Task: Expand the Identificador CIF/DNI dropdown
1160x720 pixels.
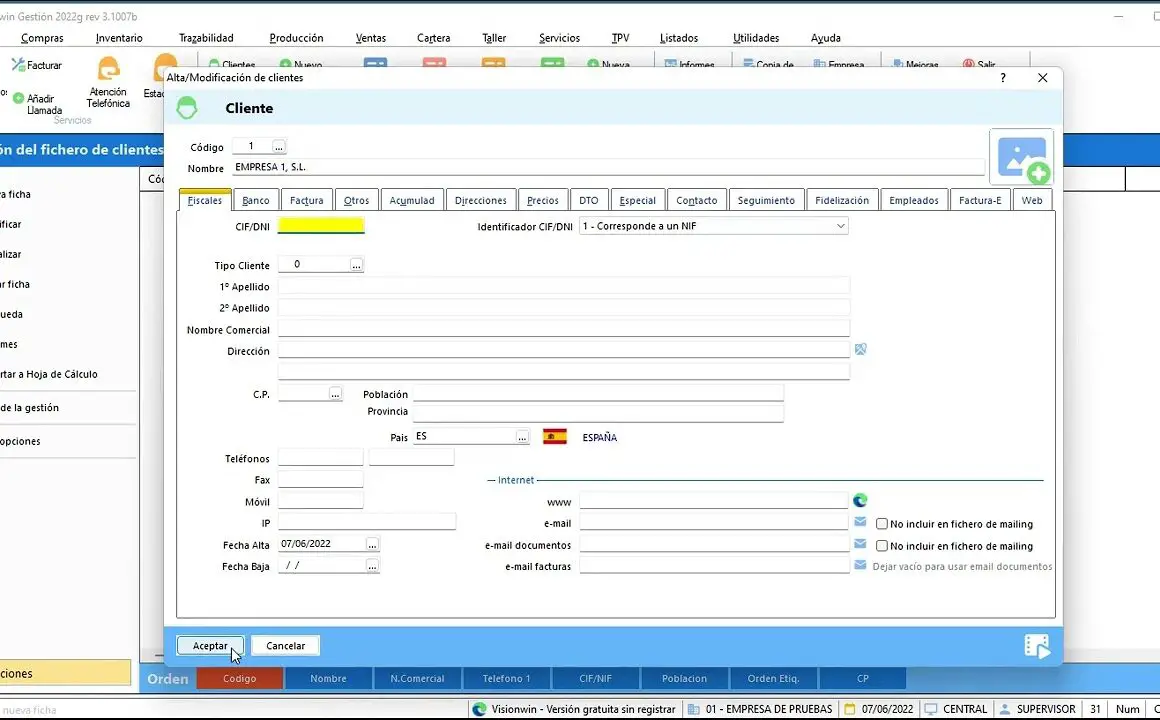Action: click(840, 227)
